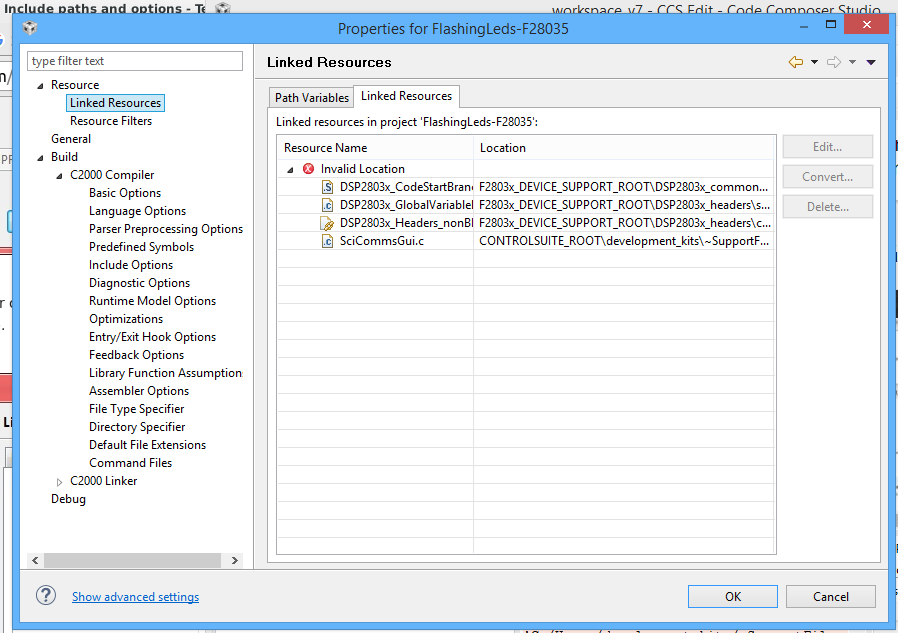
Task: Click the help question mark icon
Action: [46, 595]
